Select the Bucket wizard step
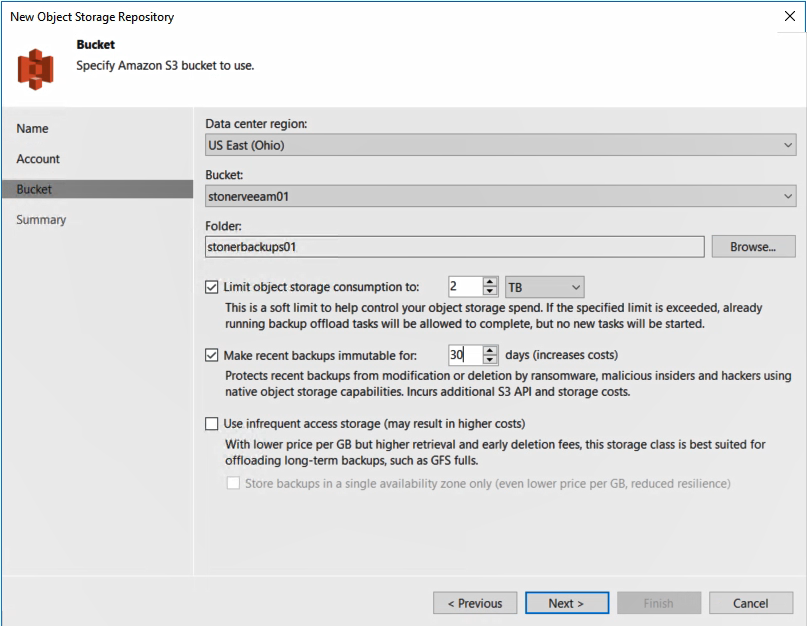Image resolution: width=810 pixels, height=626 pixels. pos(34,189)
